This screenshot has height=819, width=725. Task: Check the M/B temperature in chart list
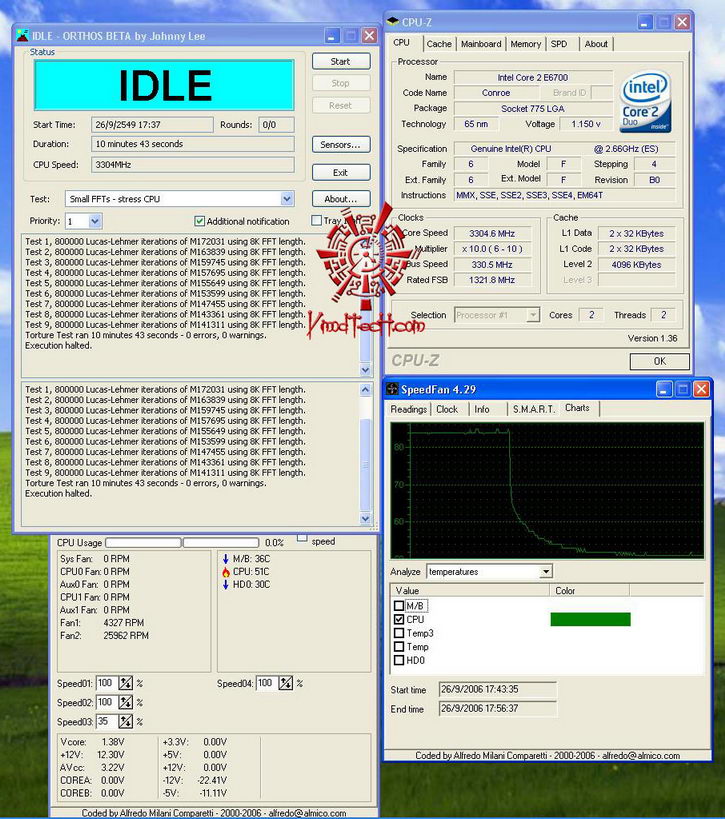point(399,605)
